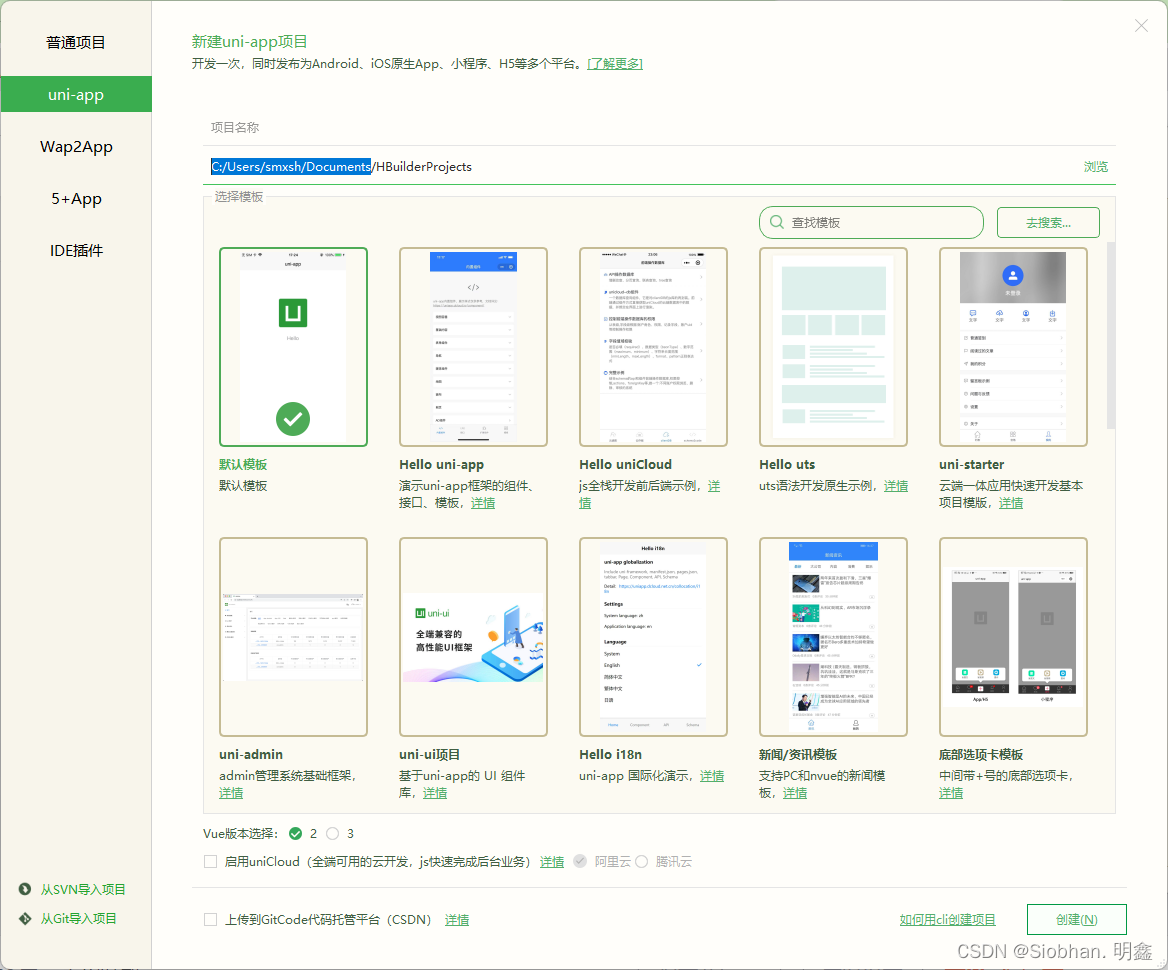1168x970 pixels.
Task: Select the 底部选项卡模板 template thumbnail
Action: pos(1013,637)
